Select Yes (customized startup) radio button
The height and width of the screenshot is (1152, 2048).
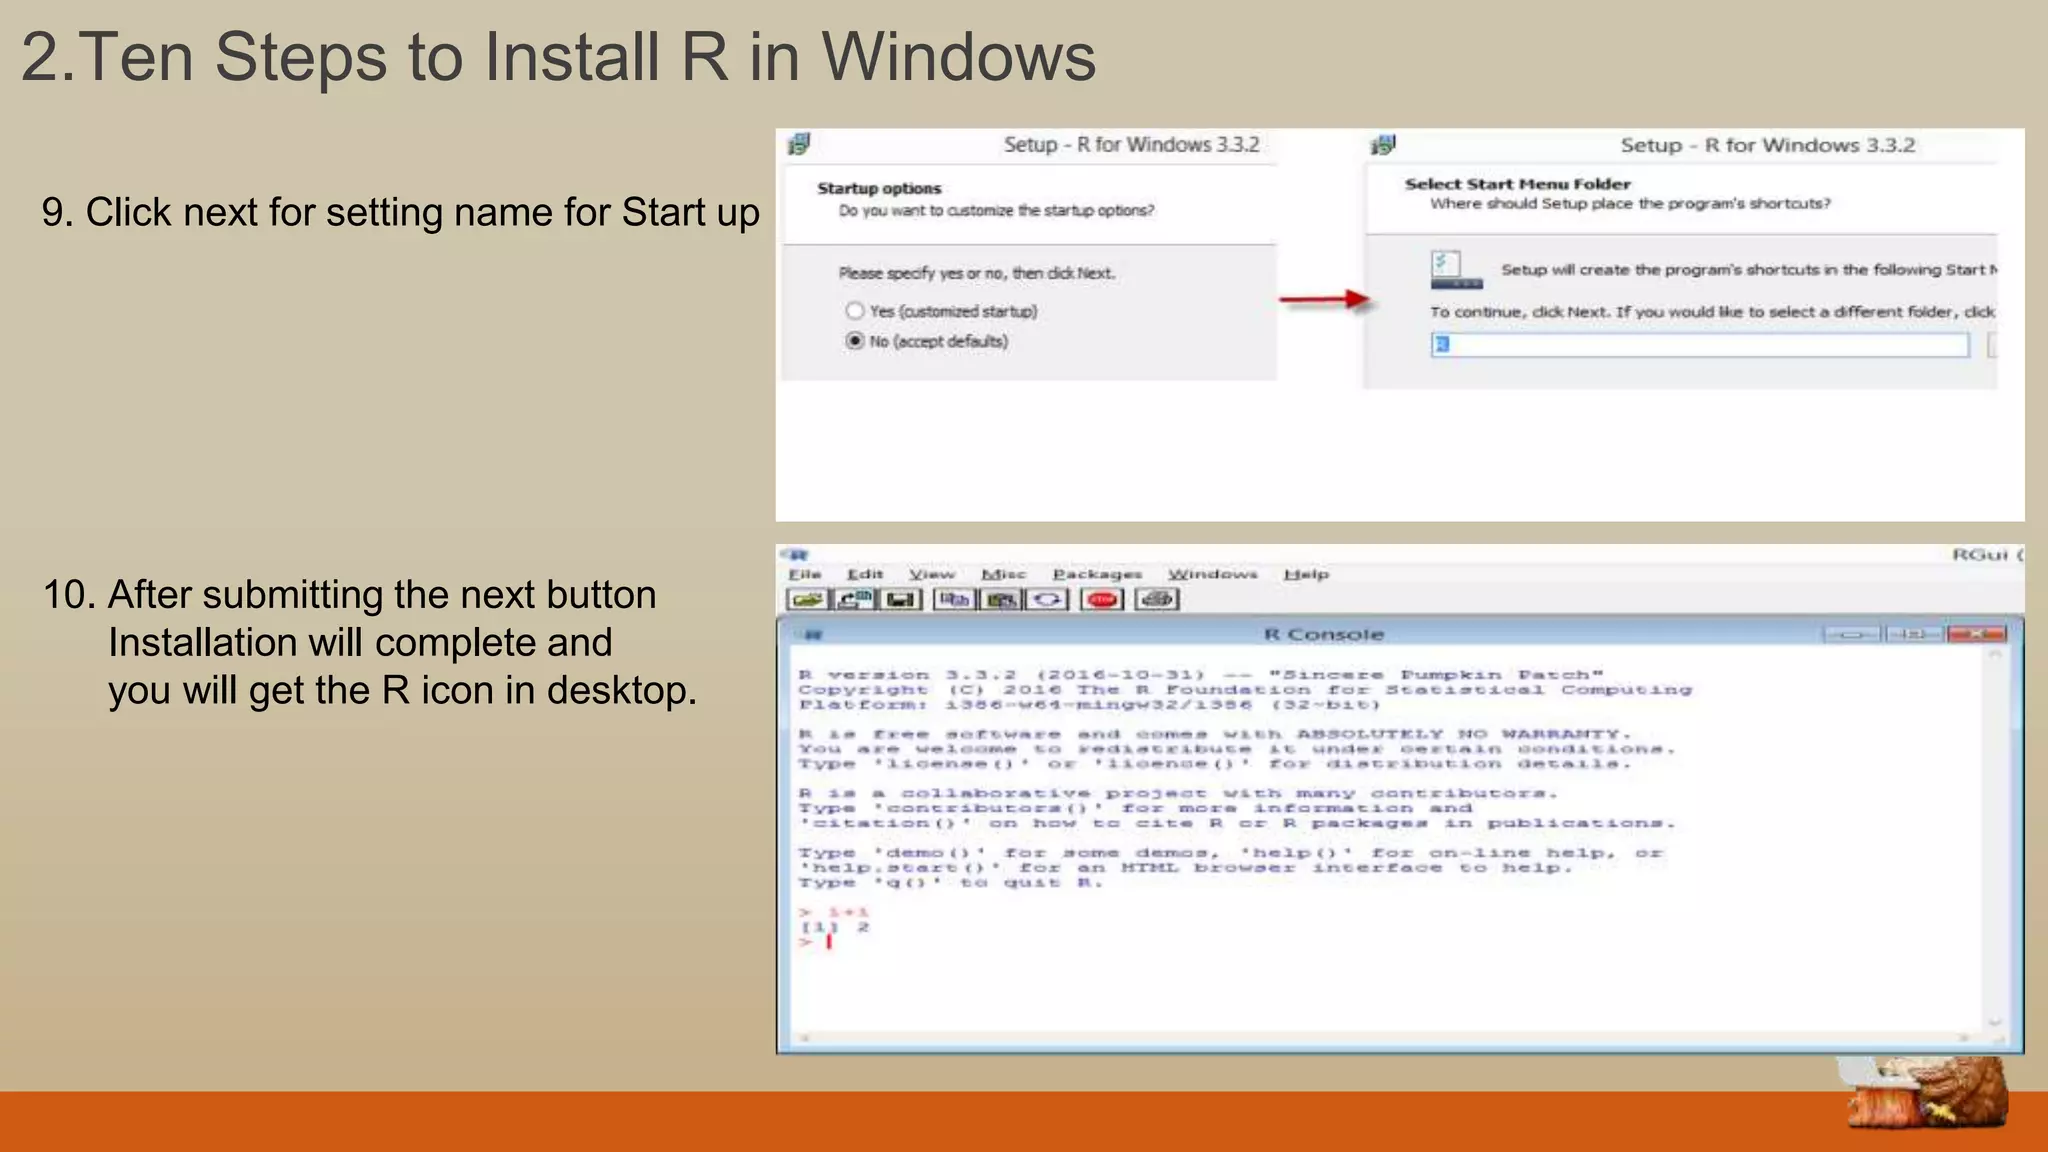[855, 311]
